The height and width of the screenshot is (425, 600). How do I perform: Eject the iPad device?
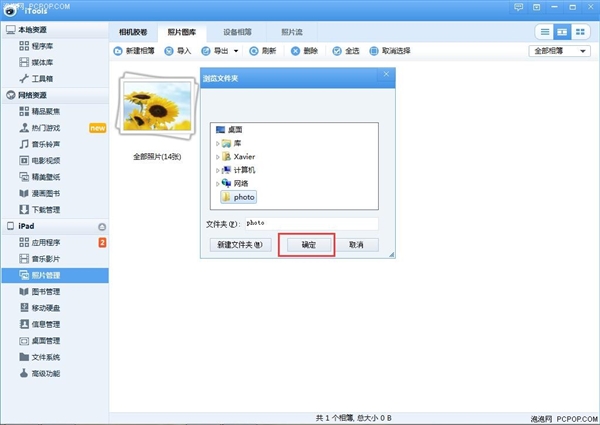coord(102,227)
